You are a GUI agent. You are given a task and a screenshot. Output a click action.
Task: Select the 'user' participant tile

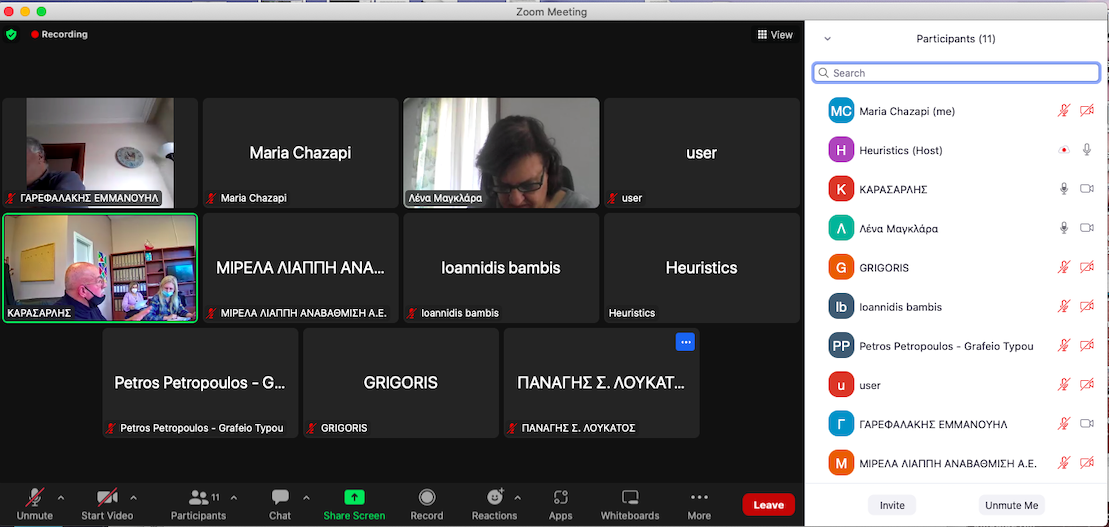click(x=702, y=153)
